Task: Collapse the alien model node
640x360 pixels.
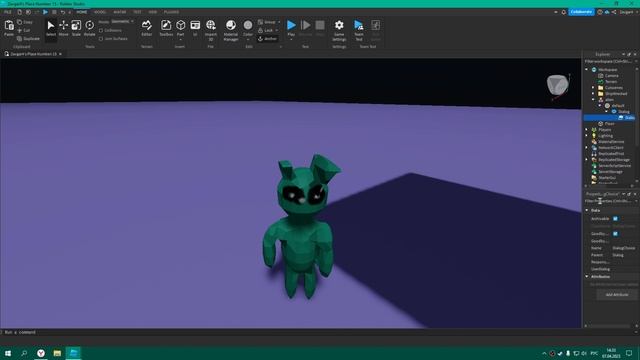Action: click(x=593, y=100)
